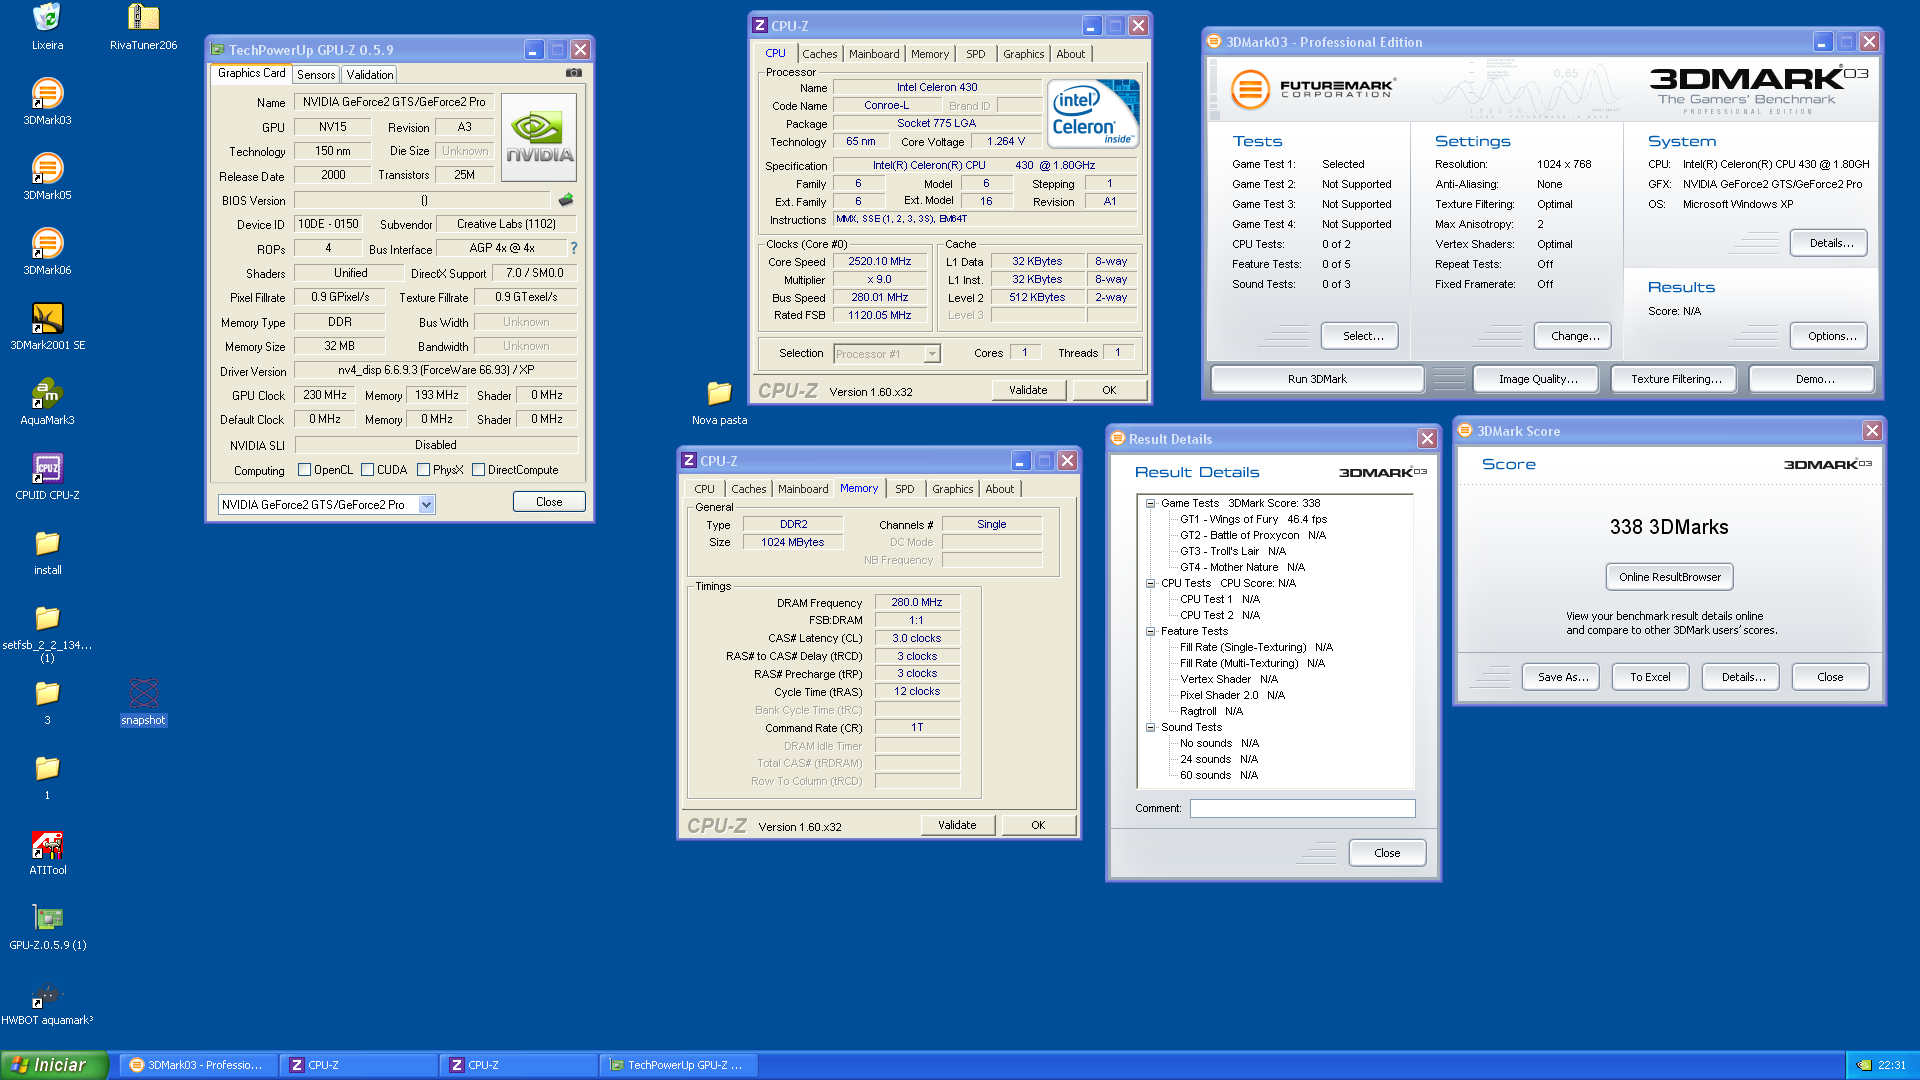Click Close in the Result Details window
This screenshot has width=1920, height=1080.
coord(1387,853)
